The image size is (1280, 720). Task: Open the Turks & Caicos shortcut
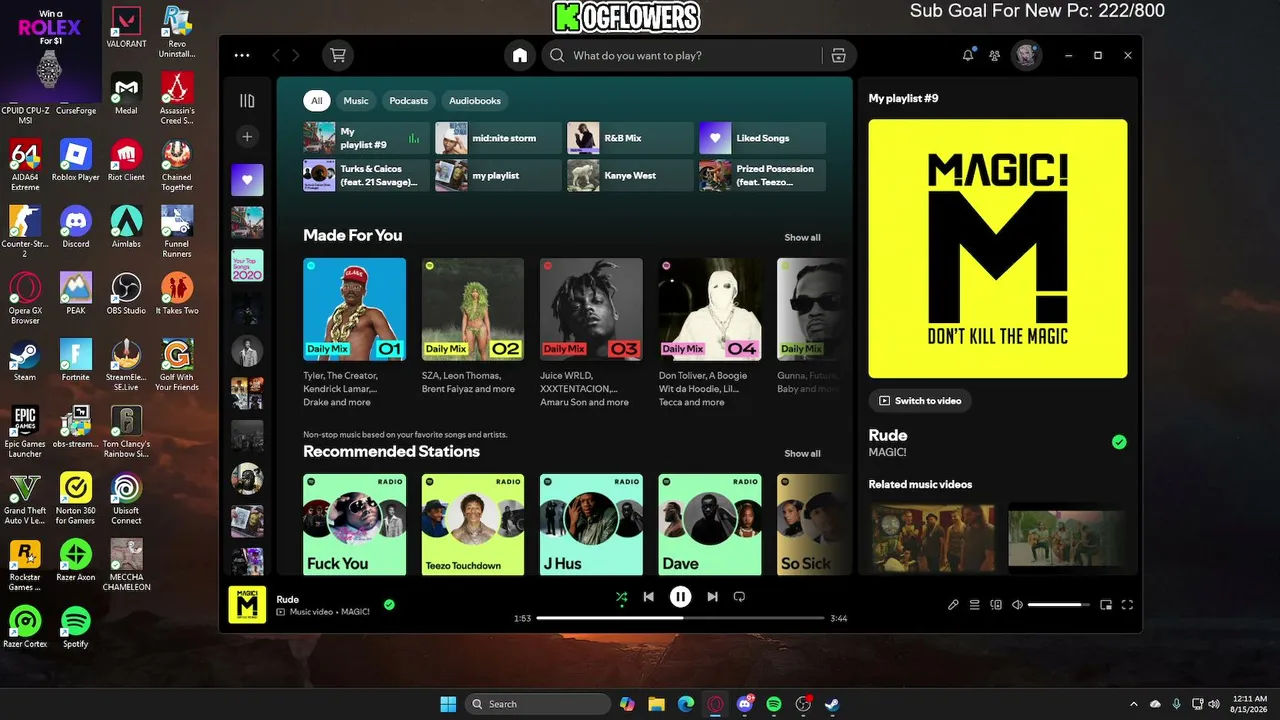(366, 175)
